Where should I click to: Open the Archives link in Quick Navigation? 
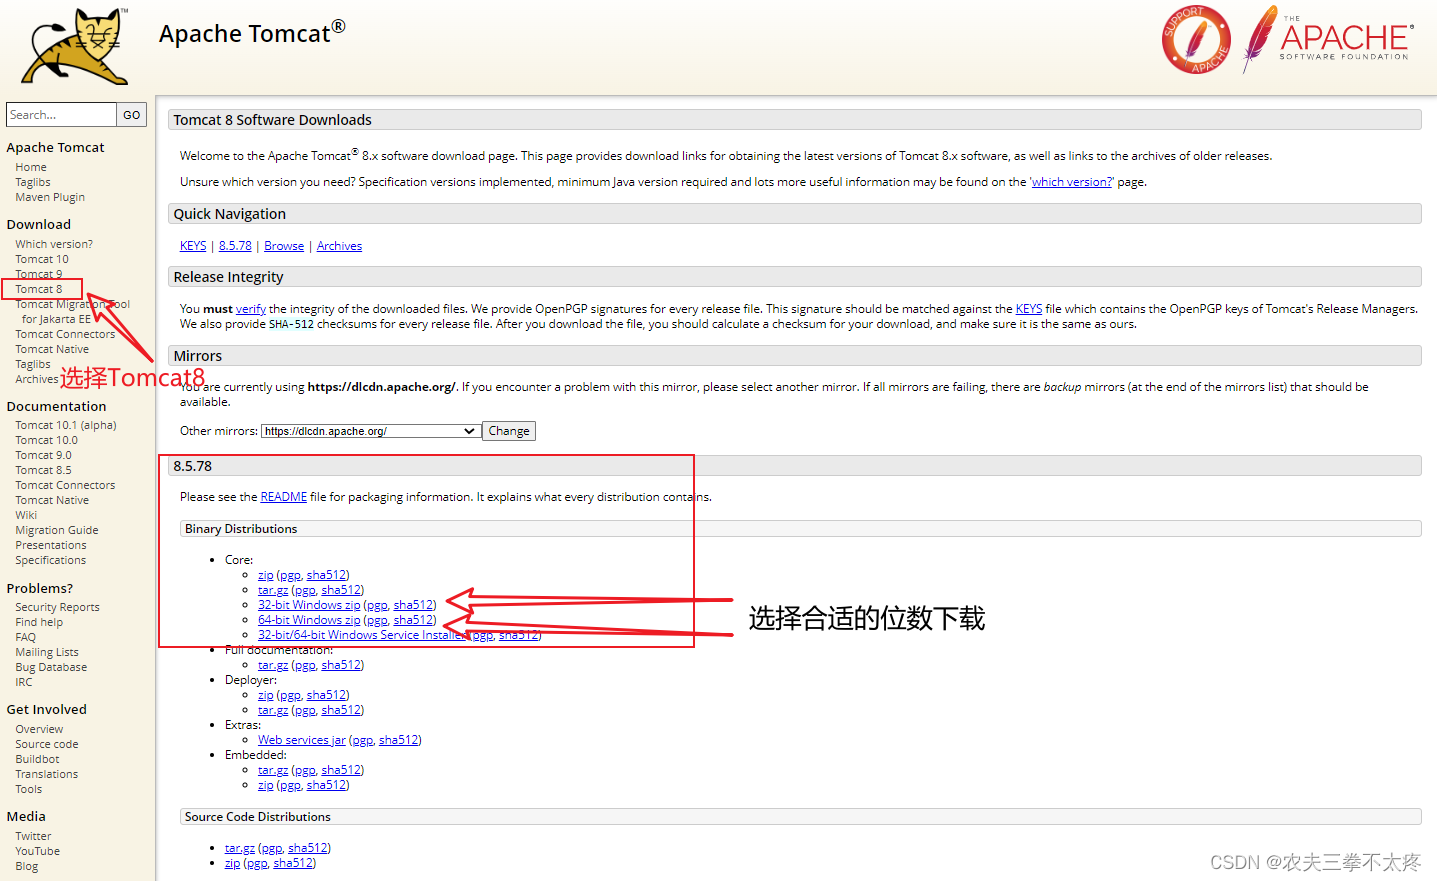click(339, 246)
